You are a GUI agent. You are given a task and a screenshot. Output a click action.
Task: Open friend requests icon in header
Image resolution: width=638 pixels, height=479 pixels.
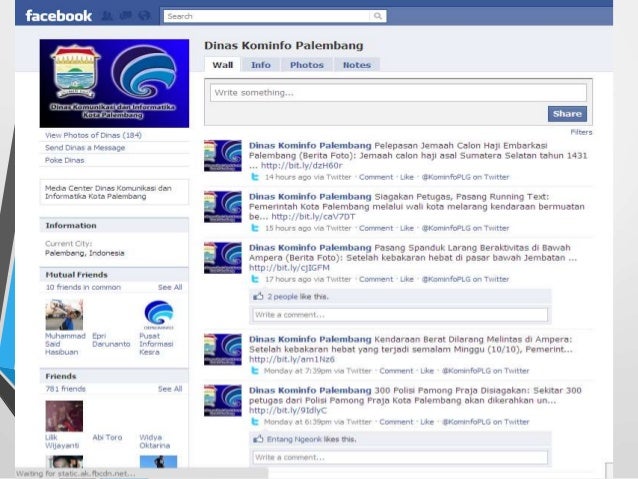point(107,16)
